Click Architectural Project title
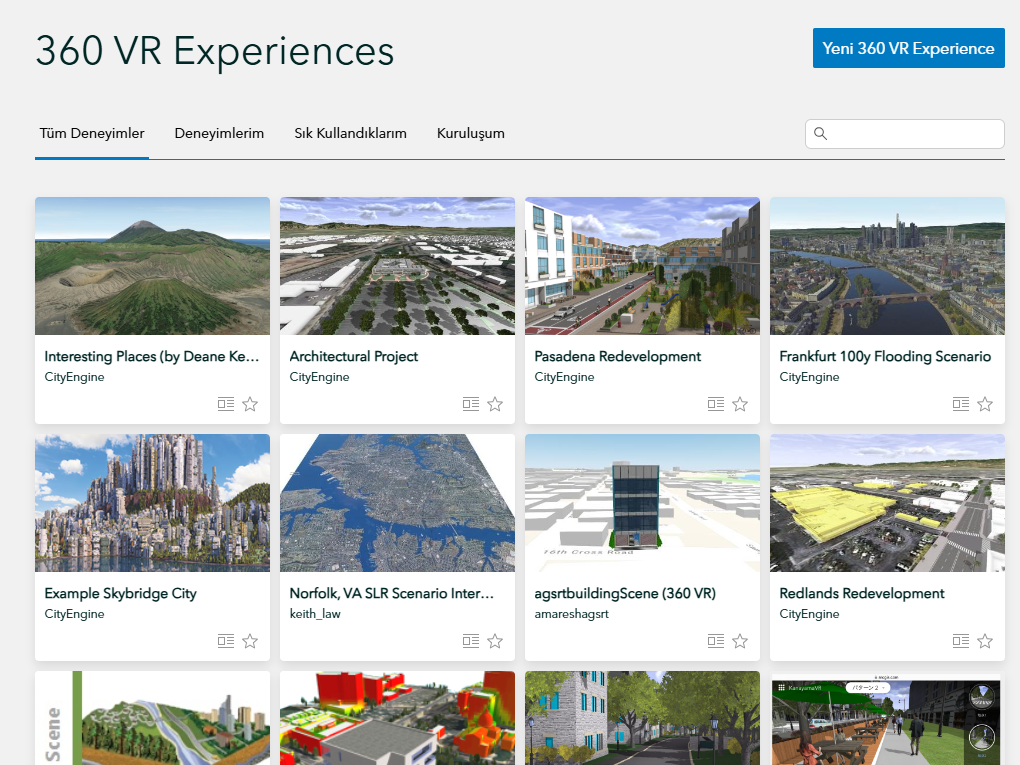Viewport: 1020px width, 765px height. pyautogui.click(x=354, y=356)
